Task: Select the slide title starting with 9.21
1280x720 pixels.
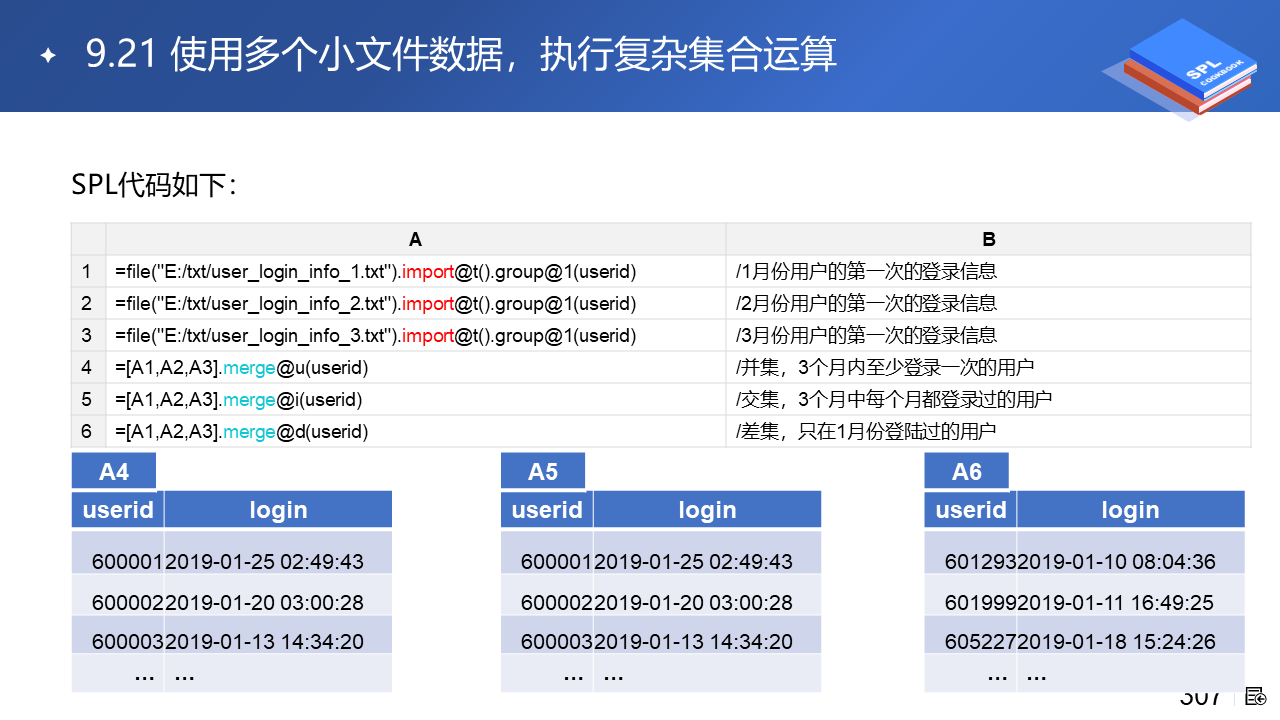Action: tap(461, 55)
